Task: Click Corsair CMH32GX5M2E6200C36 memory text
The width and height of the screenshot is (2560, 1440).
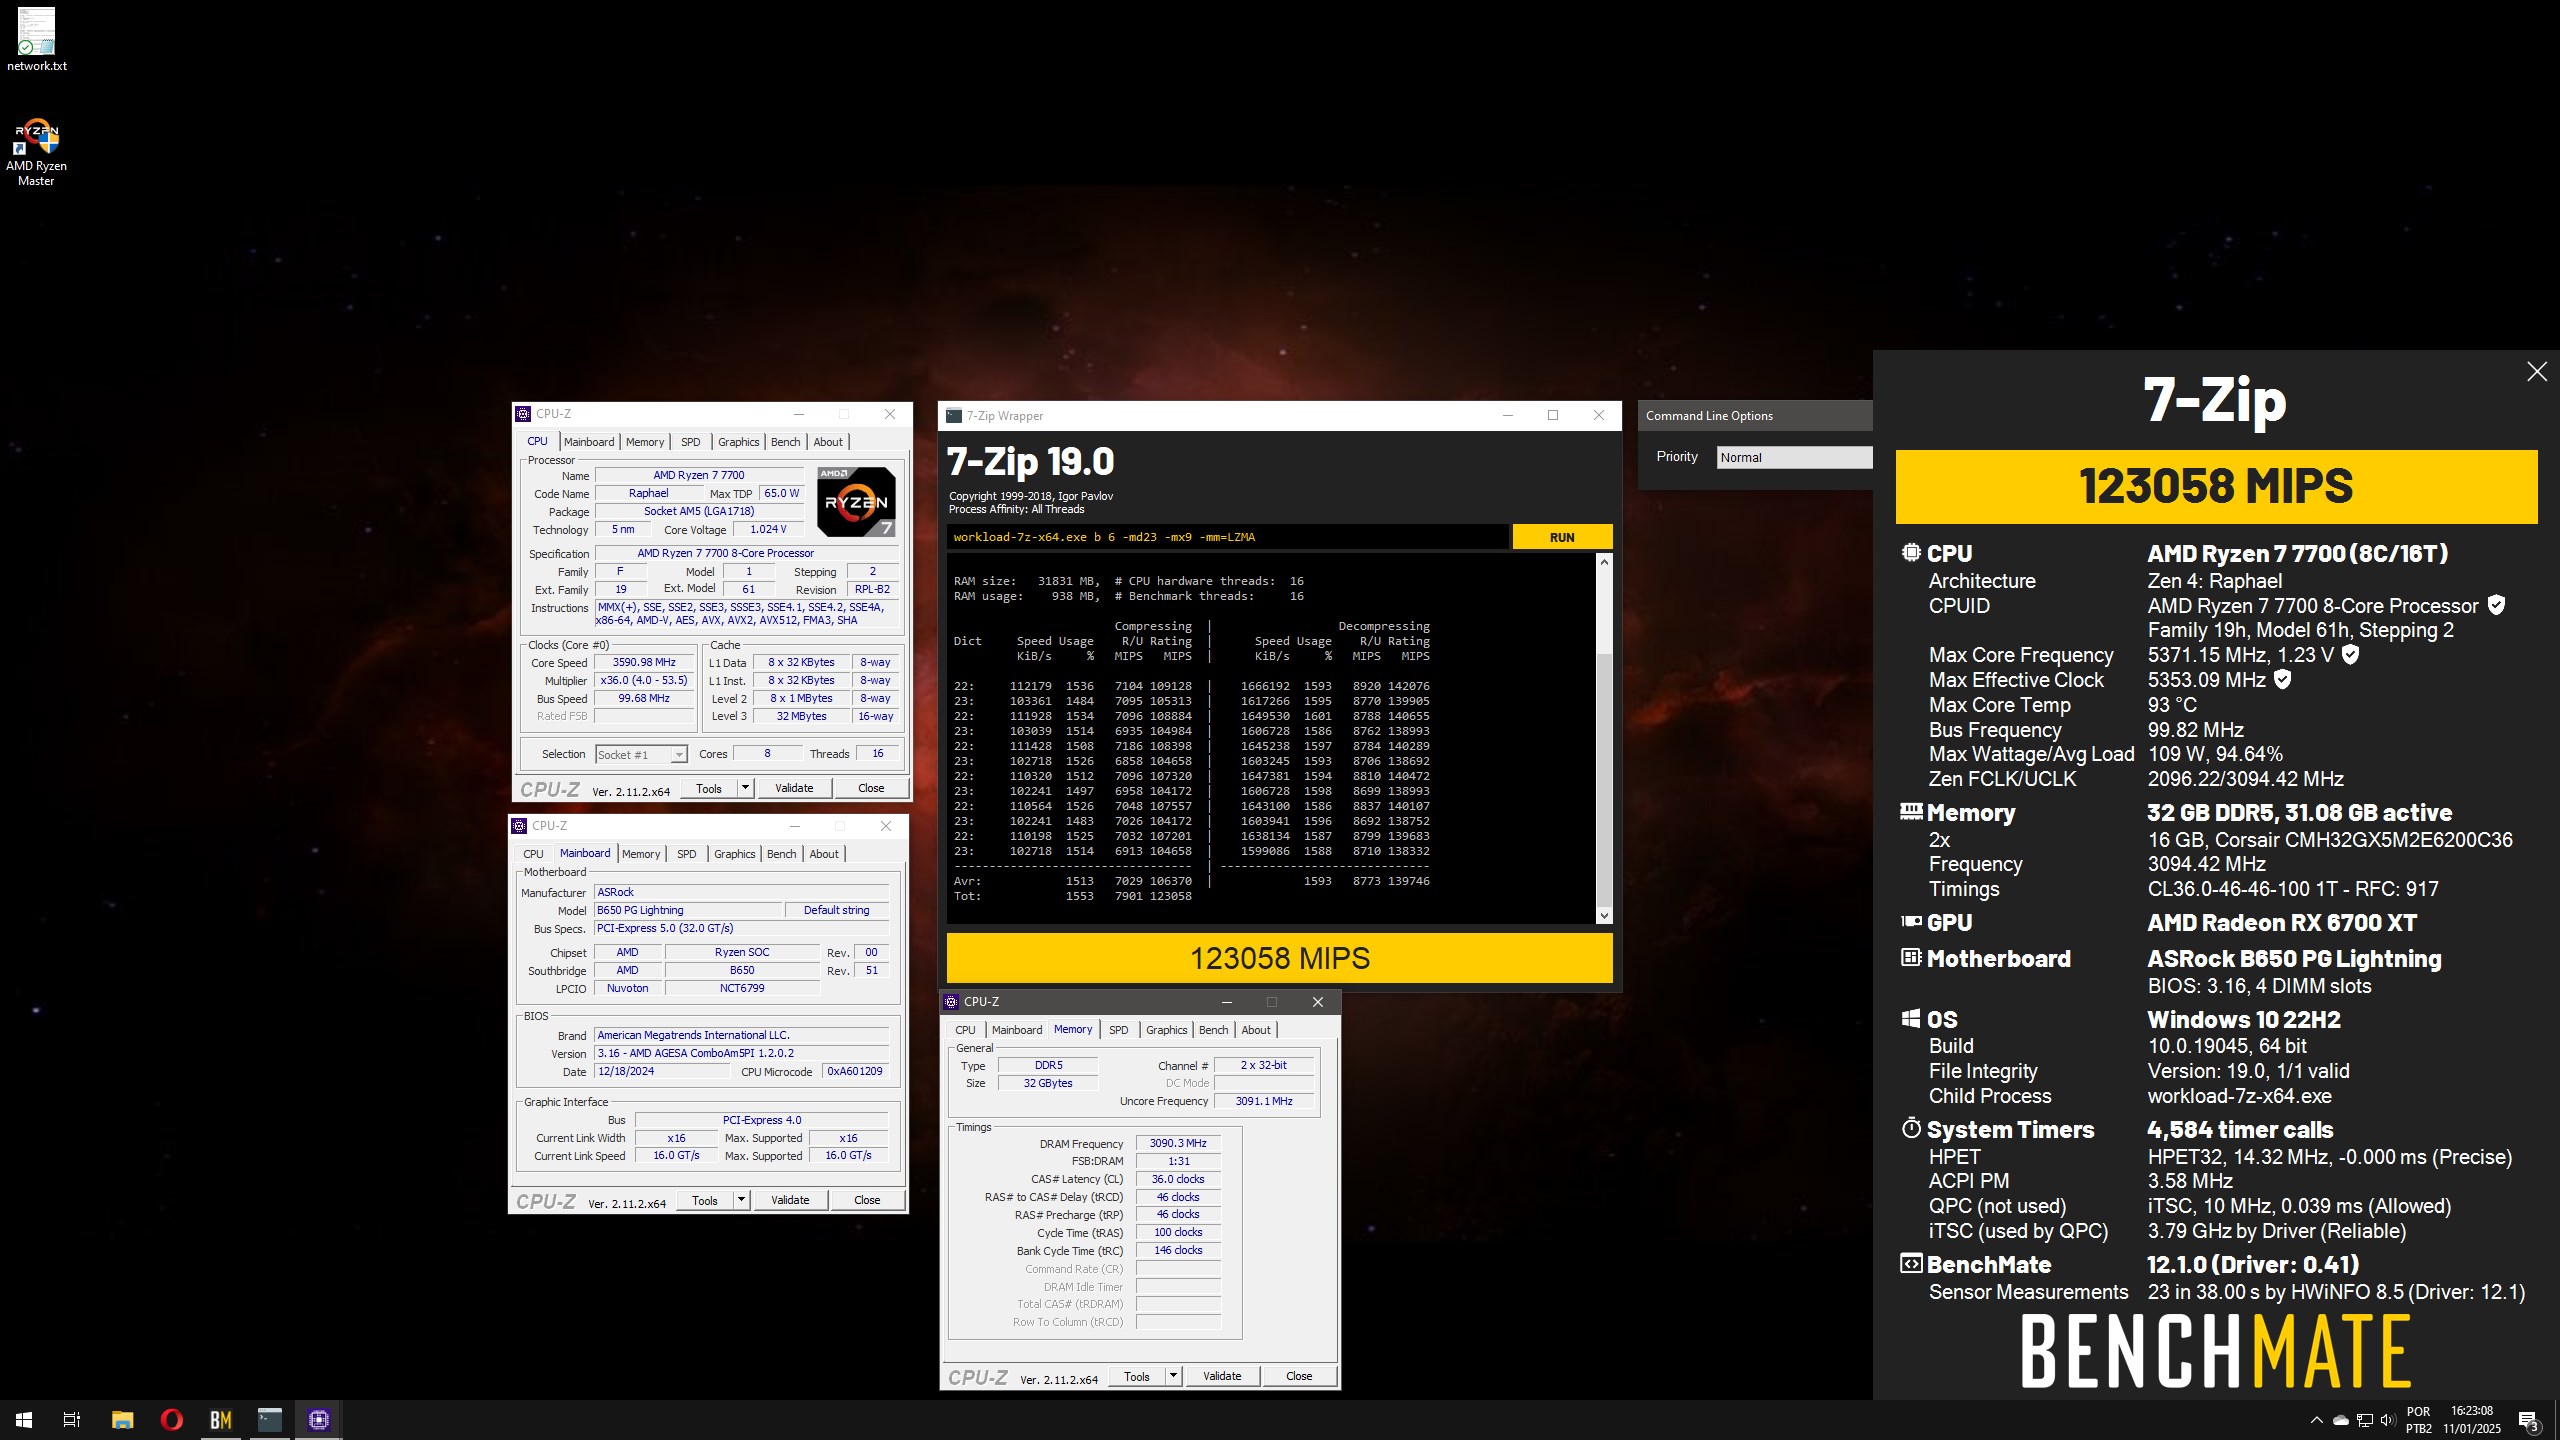Action: click(2330, 839)
